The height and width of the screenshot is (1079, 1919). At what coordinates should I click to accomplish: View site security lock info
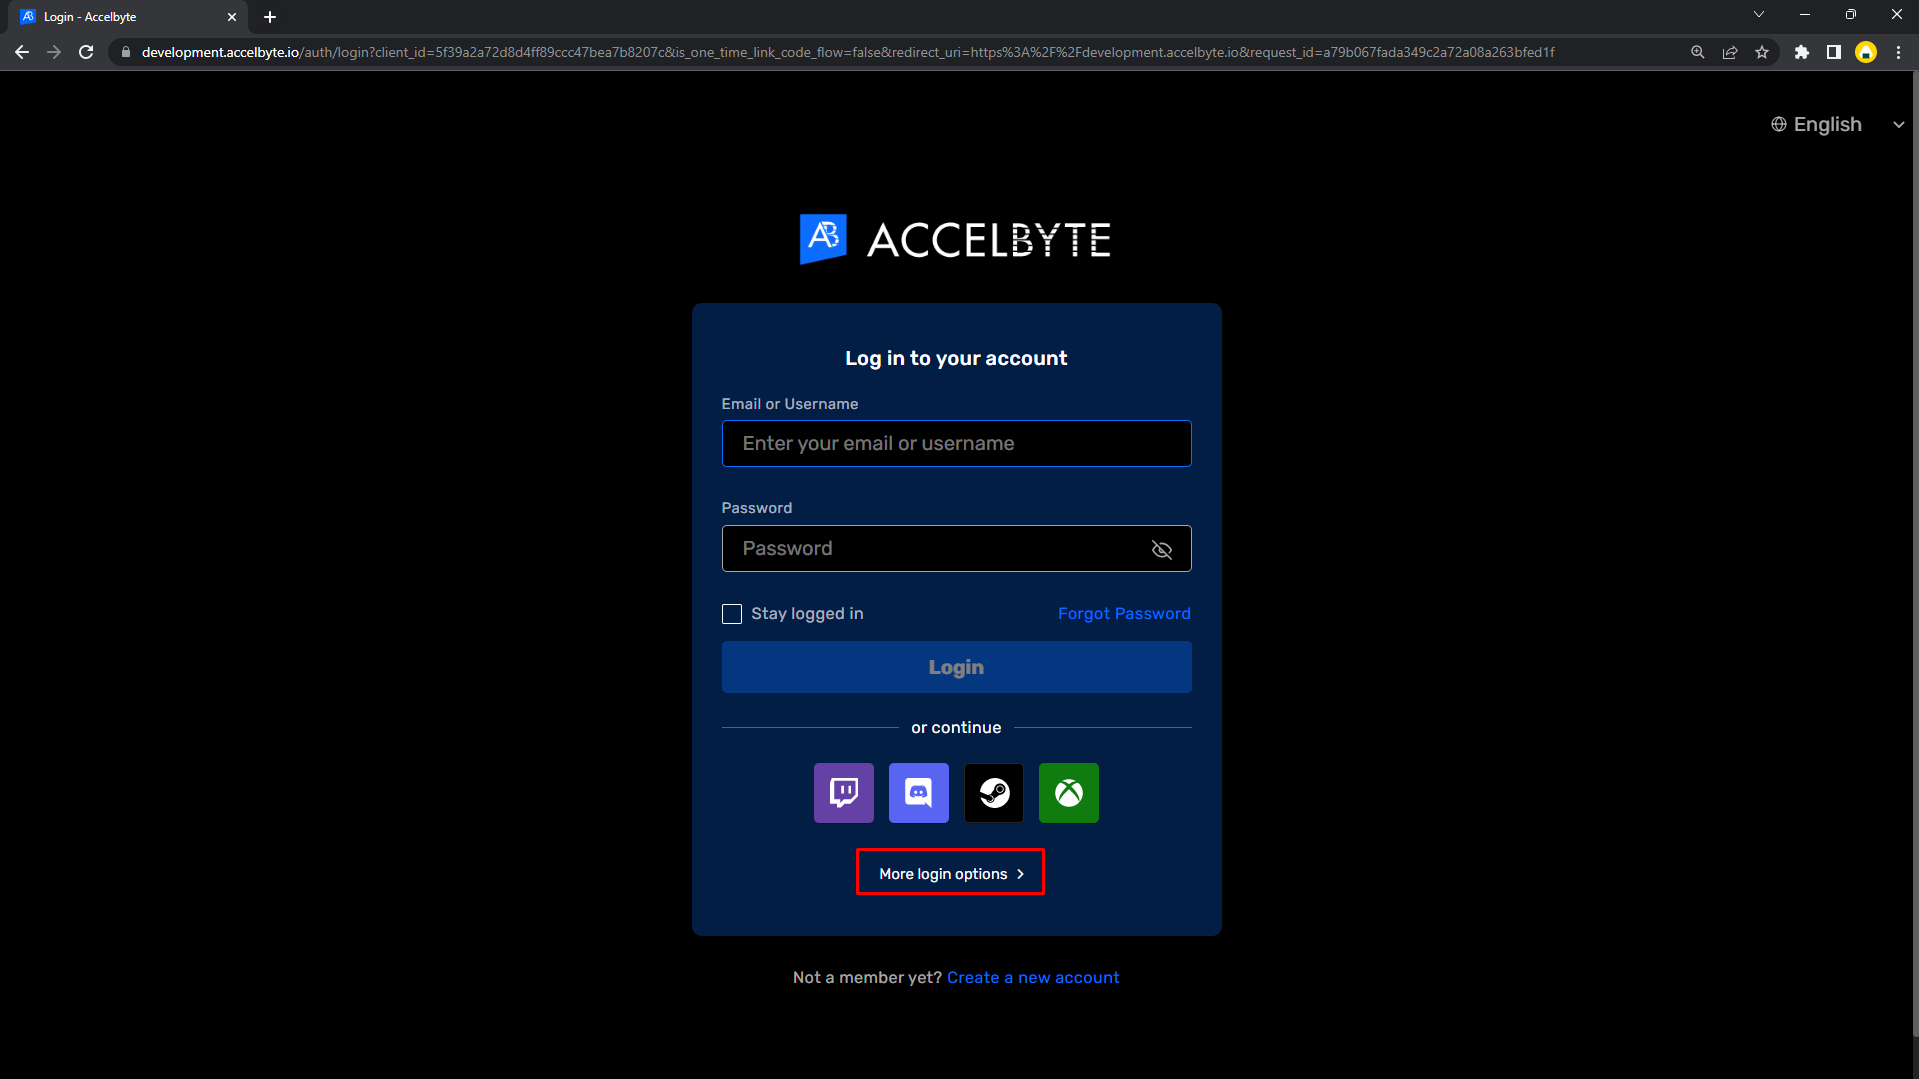tap(126, 52)
